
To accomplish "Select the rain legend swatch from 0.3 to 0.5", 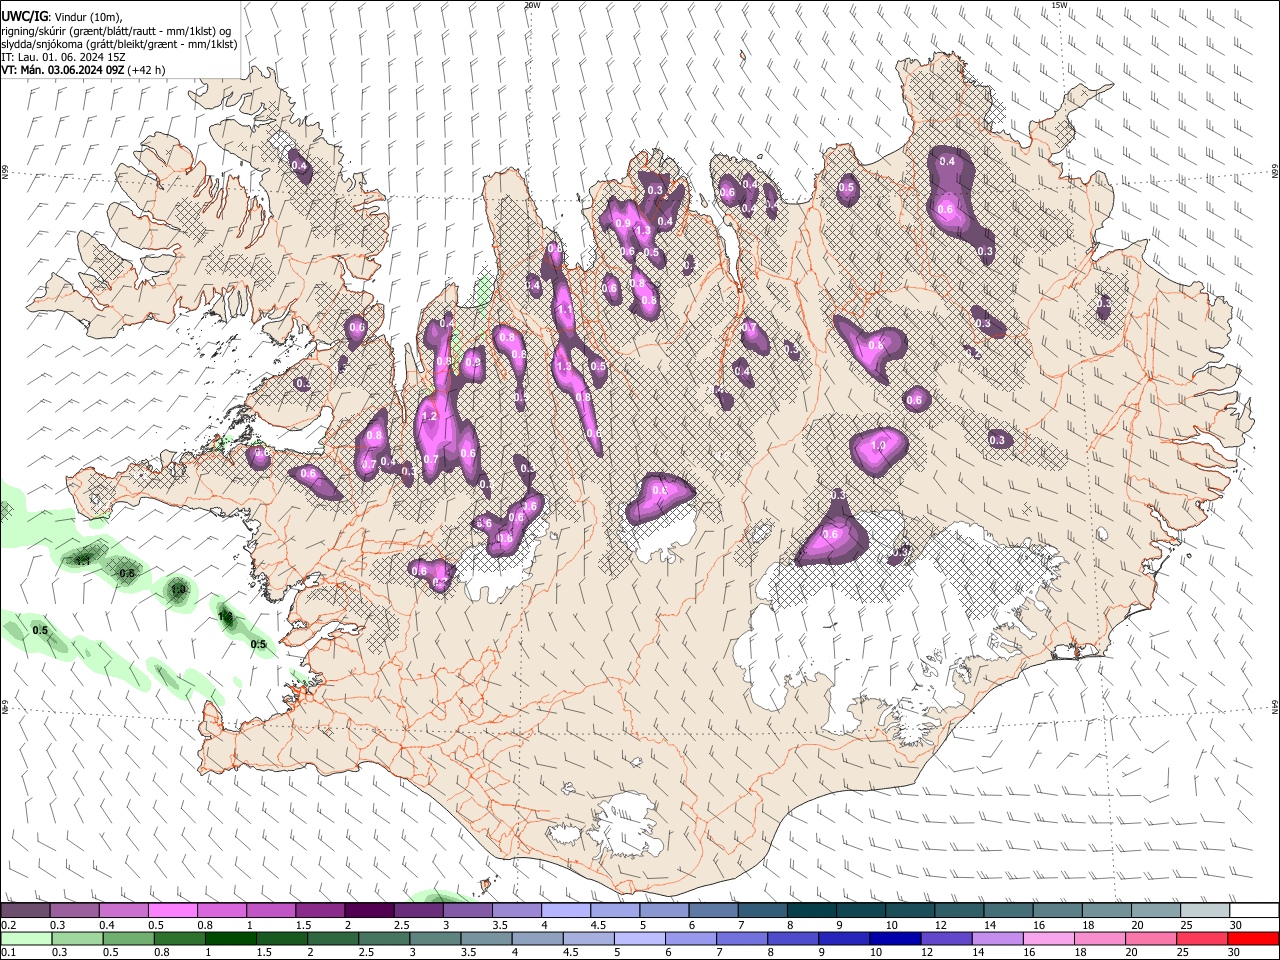I will [x=77, y=938].
